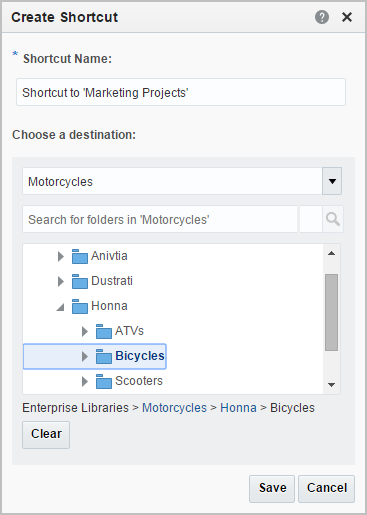Click the Save button
Image resolution: width=367 pixels, height=515 pixels.
coord(272,489)
